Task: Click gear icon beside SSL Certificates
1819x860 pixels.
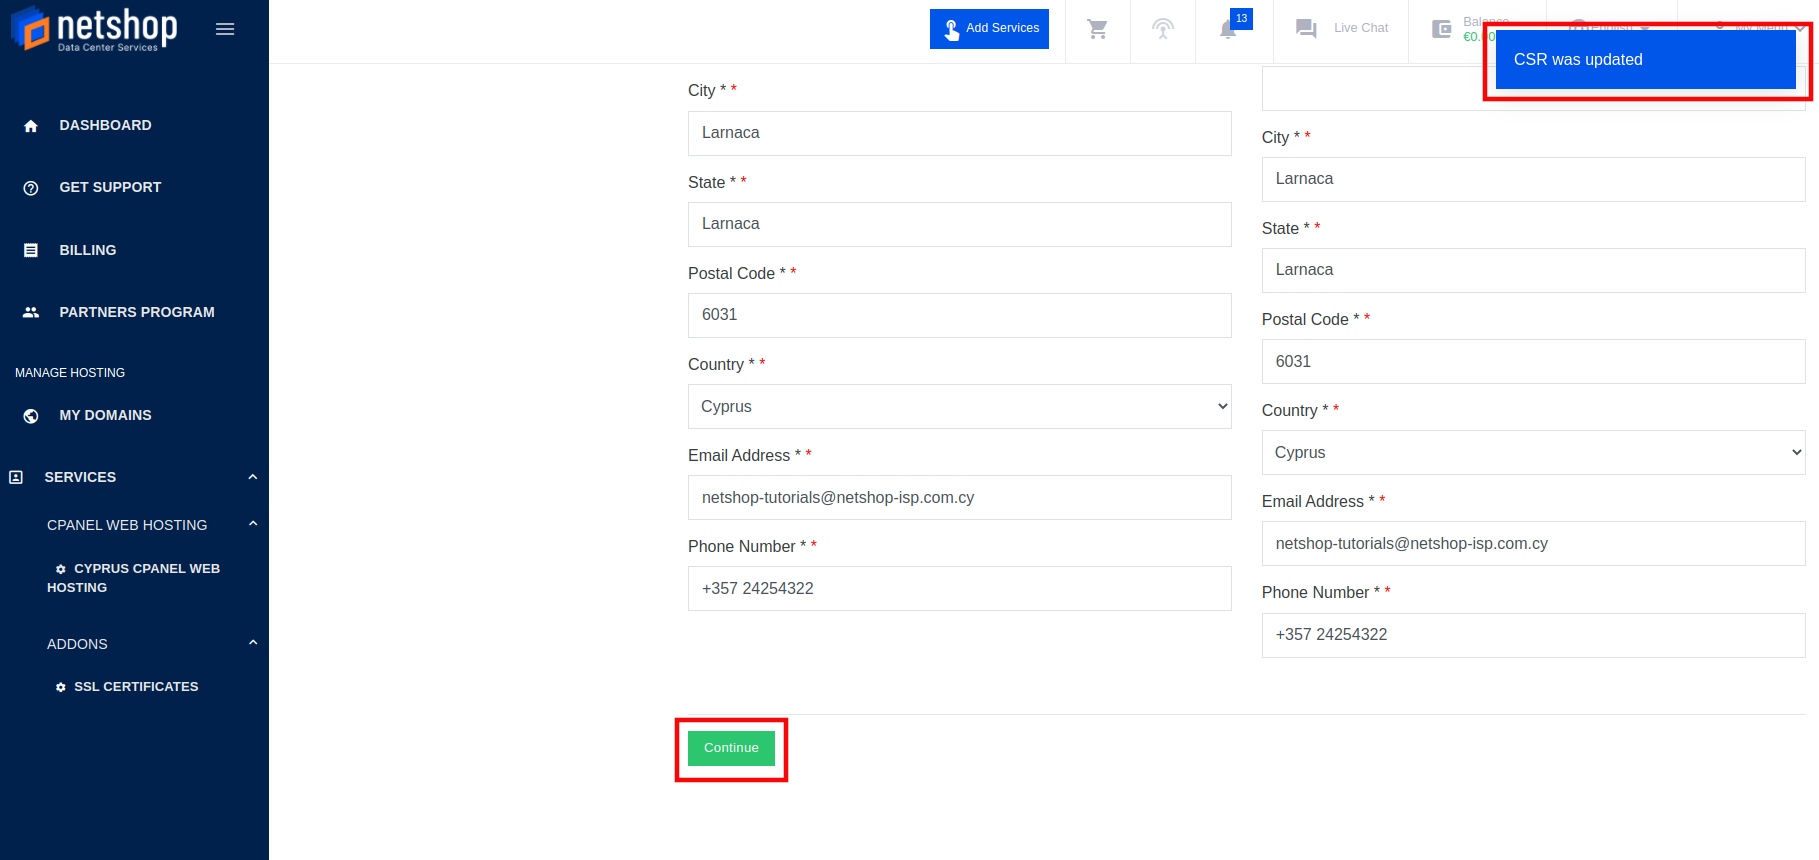Action: (61, 687)
